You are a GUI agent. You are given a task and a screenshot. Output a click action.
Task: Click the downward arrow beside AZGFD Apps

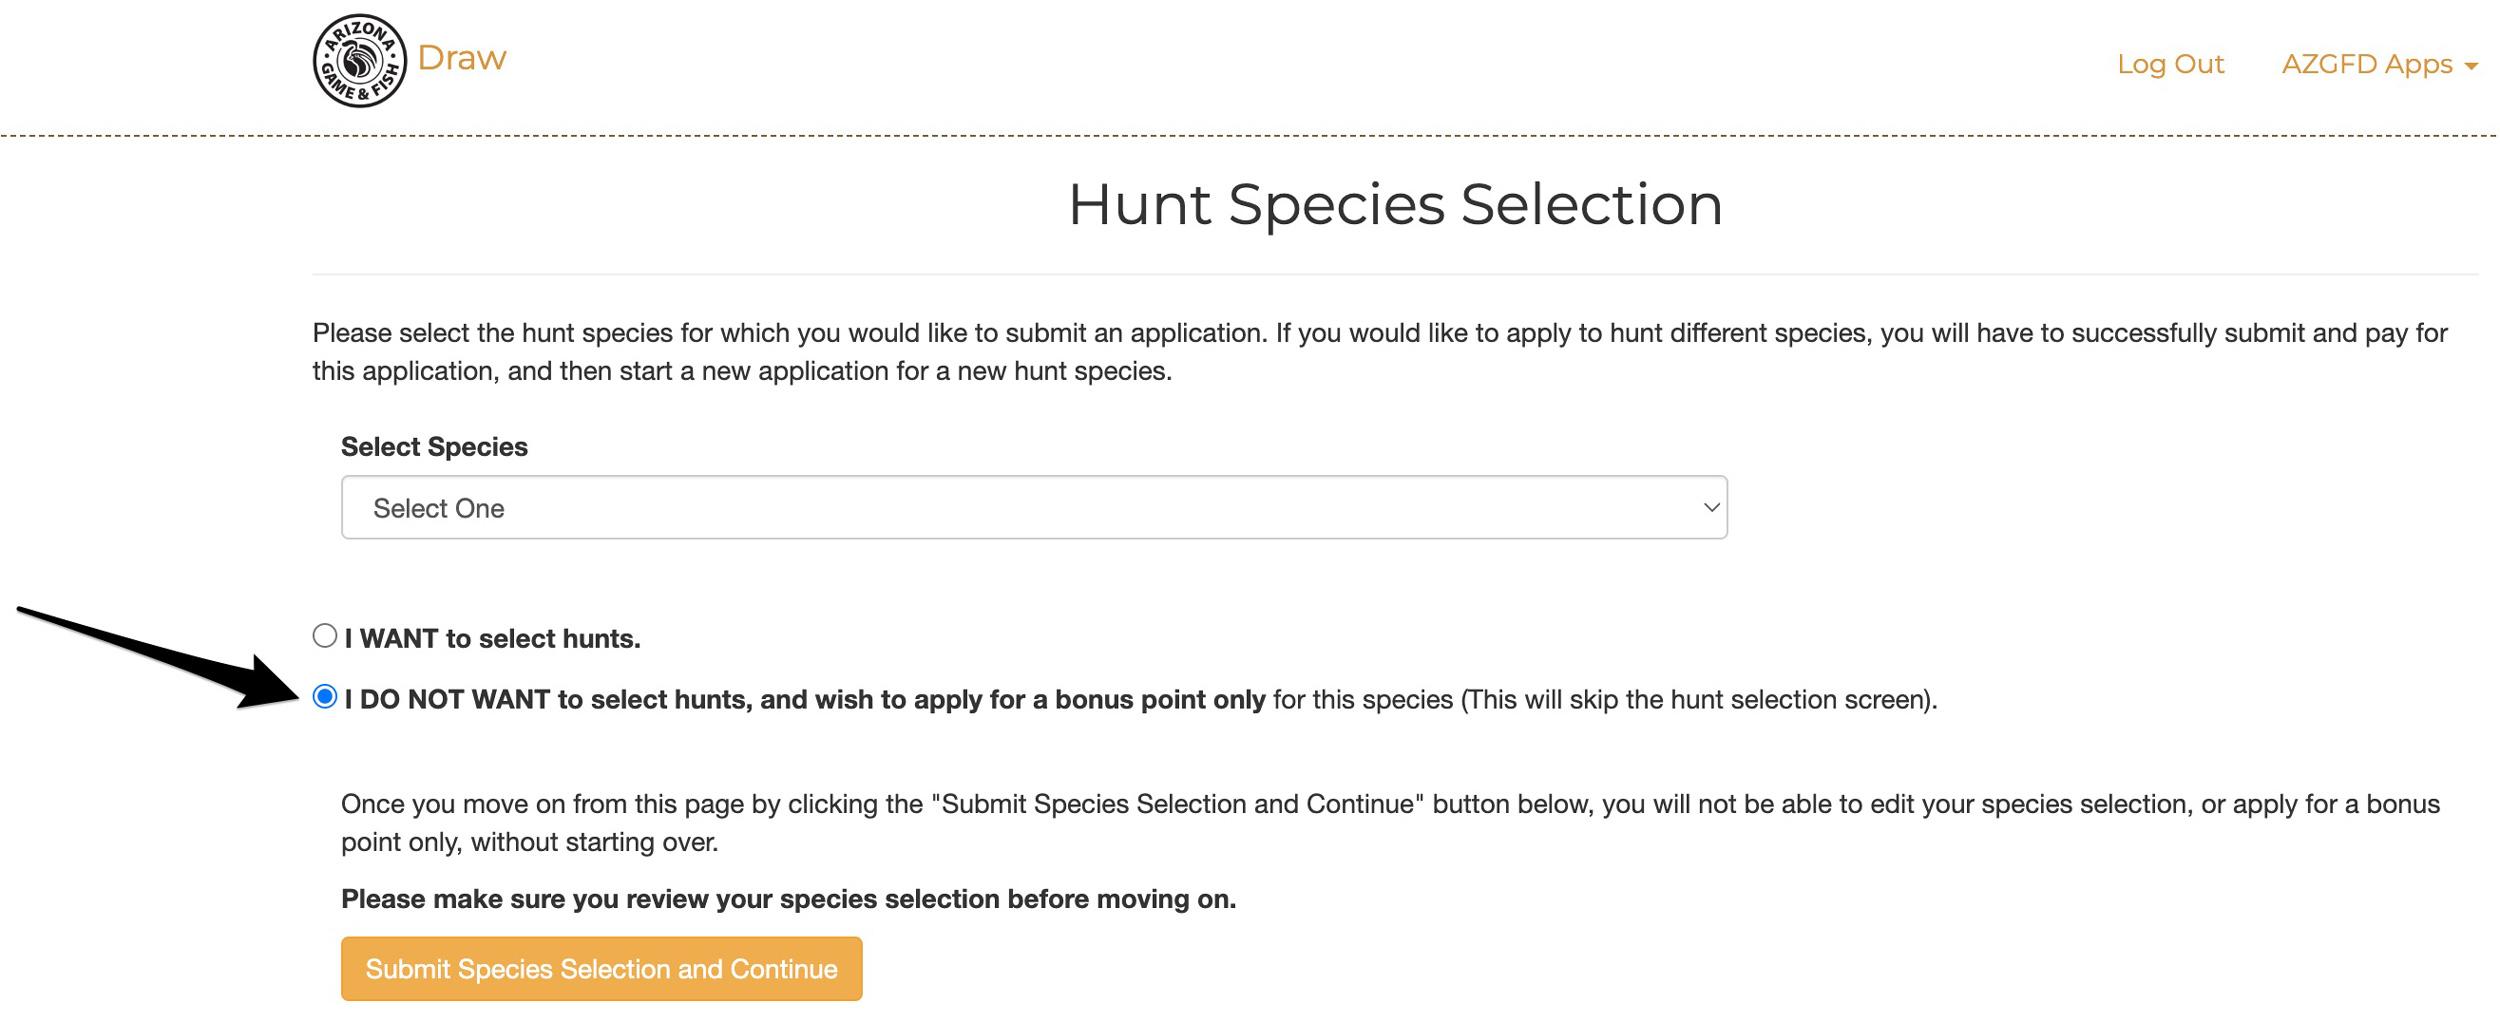coord(2469,64)
